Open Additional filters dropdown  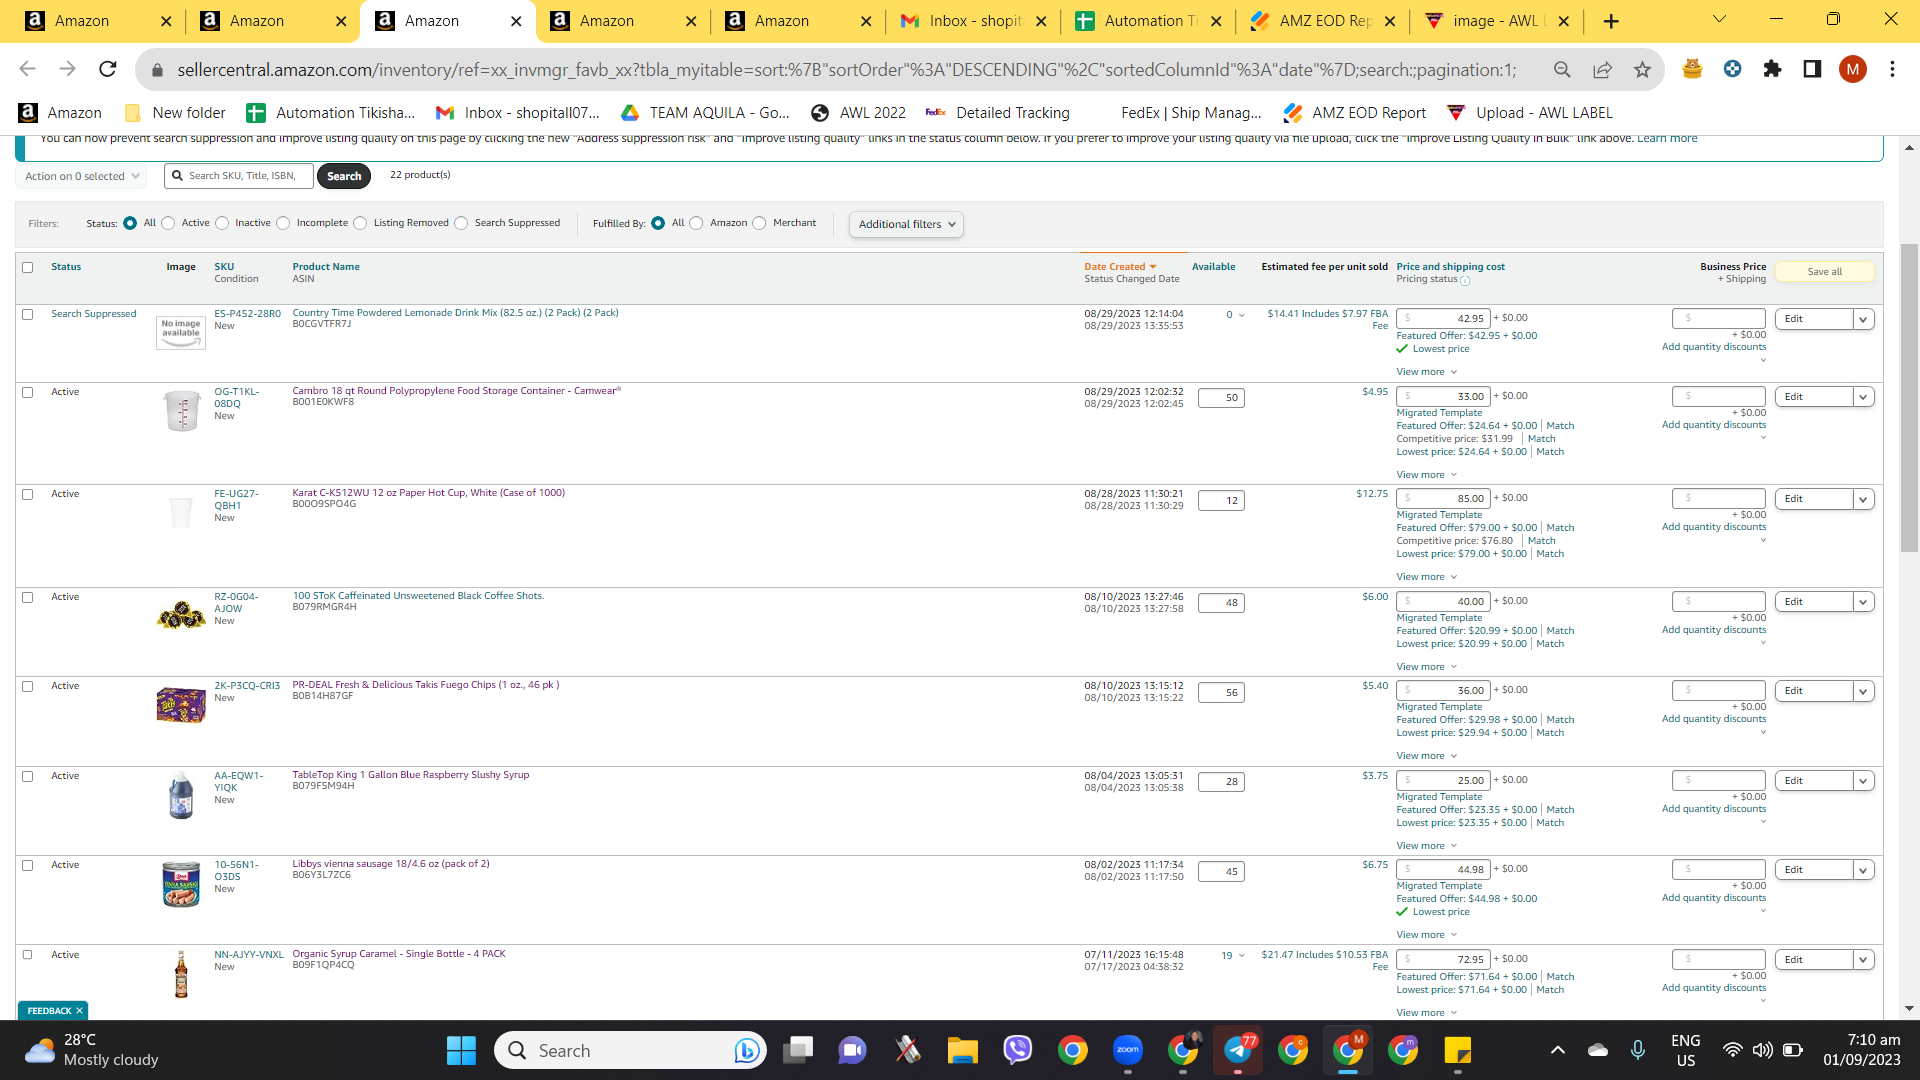pyautogui.click(x=906, y=224)
